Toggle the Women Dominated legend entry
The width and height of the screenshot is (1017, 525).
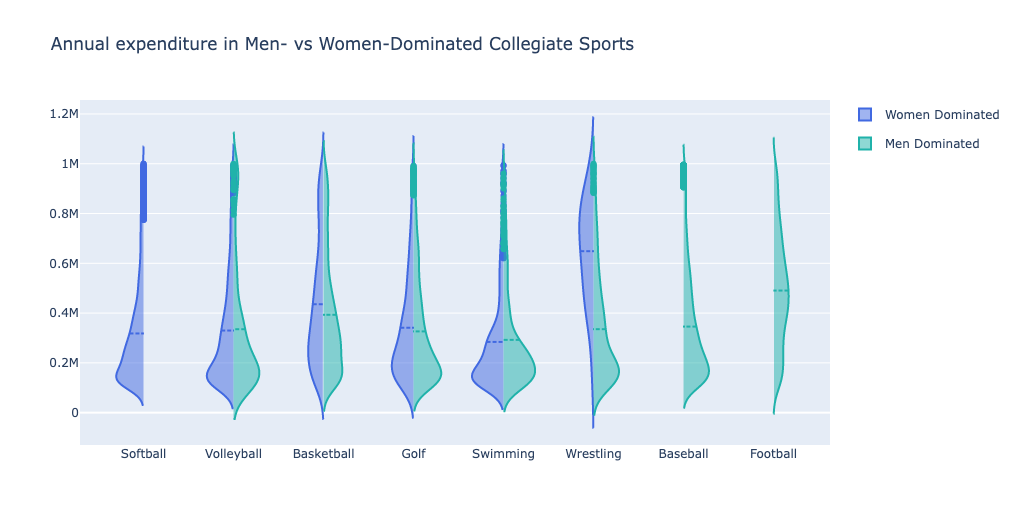pyautogui.click(x=941, y=115)
